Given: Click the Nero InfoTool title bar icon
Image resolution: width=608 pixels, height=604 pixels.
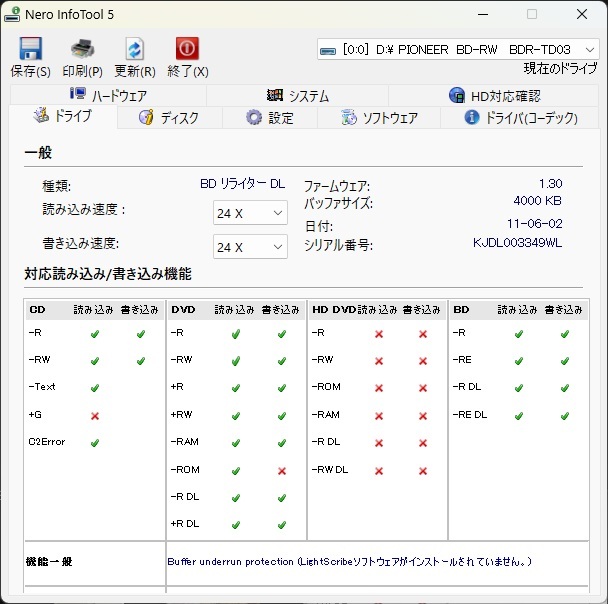Looking at the screenshot, I should [x=13, y=14].
